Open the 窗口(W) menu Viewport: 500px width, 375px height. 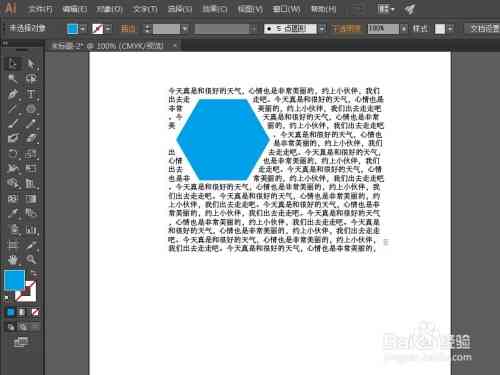(286, 9)
